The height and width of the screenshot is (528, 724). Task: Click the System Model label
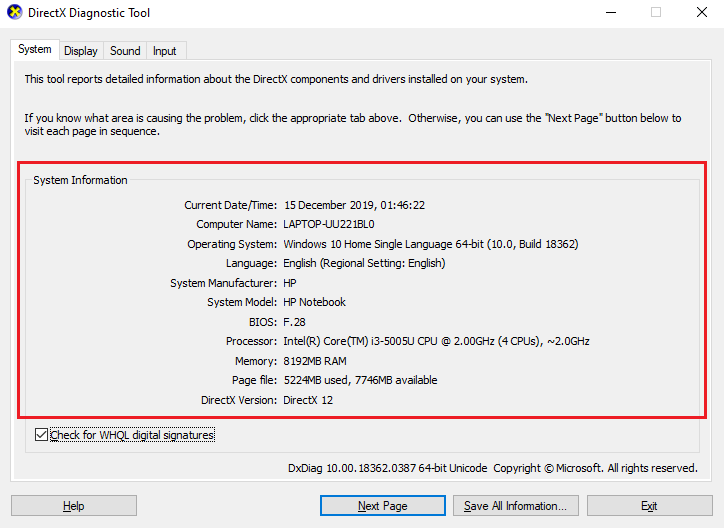242,302
